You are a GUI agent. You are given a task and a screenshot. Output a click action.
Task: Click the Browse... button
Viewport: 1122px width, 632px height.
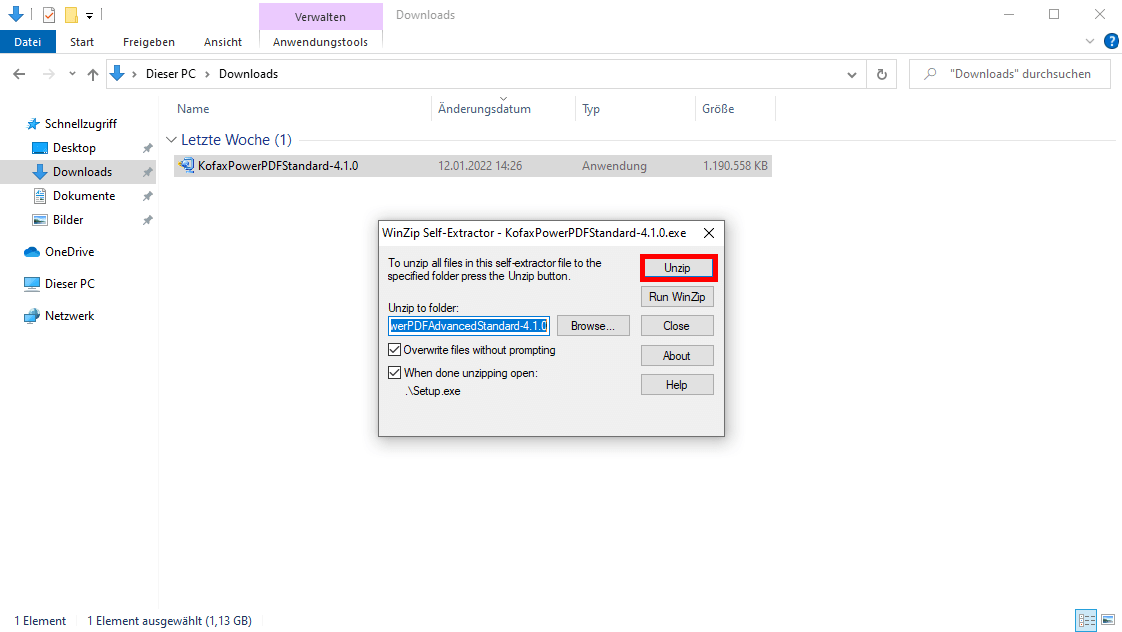(593, 326)
